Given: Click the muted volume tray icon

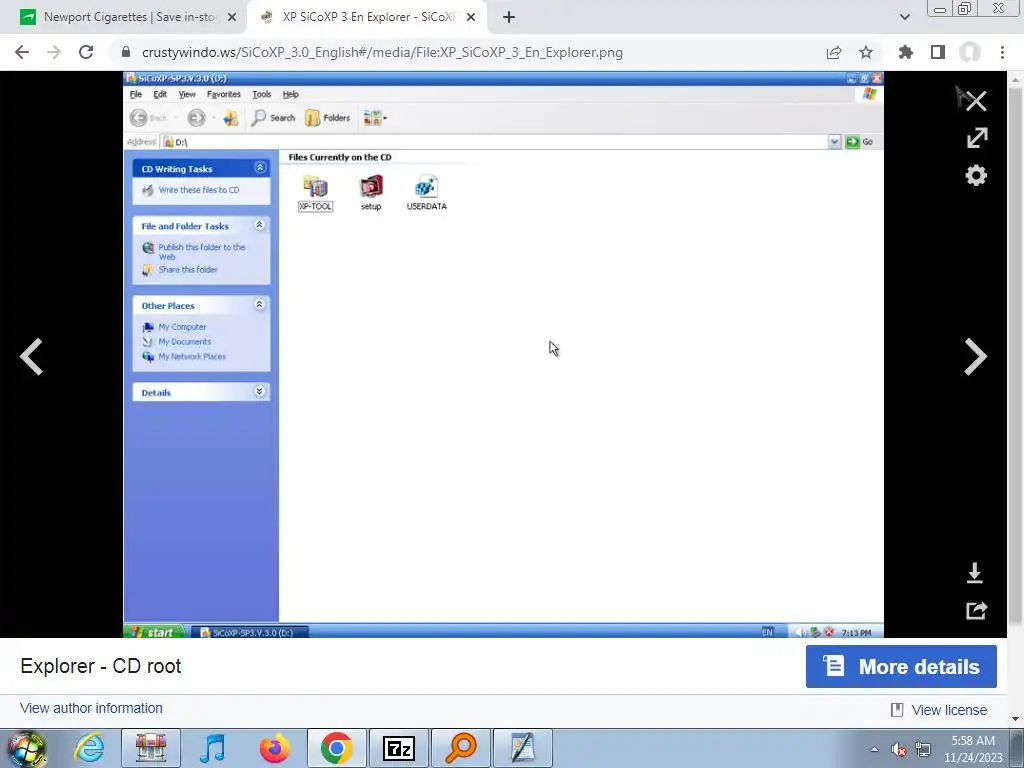Looking at the screenshot, I should (899, 750).
